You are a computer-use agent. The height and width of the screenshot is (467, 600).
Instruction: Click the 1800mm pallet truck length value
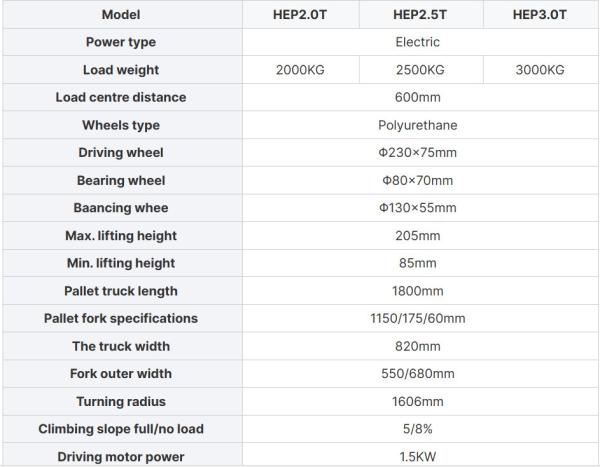point(417,291)
